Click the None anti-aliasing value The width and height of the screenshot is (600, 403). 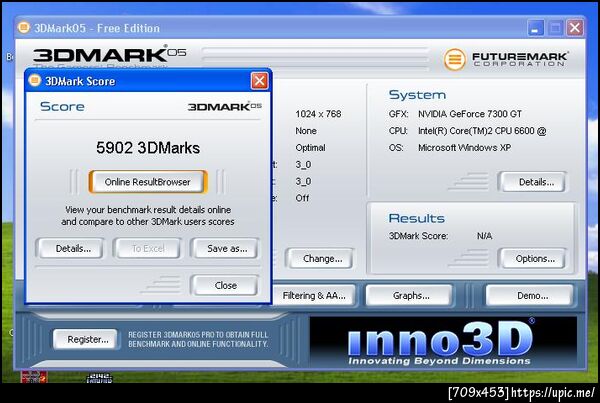306,131
